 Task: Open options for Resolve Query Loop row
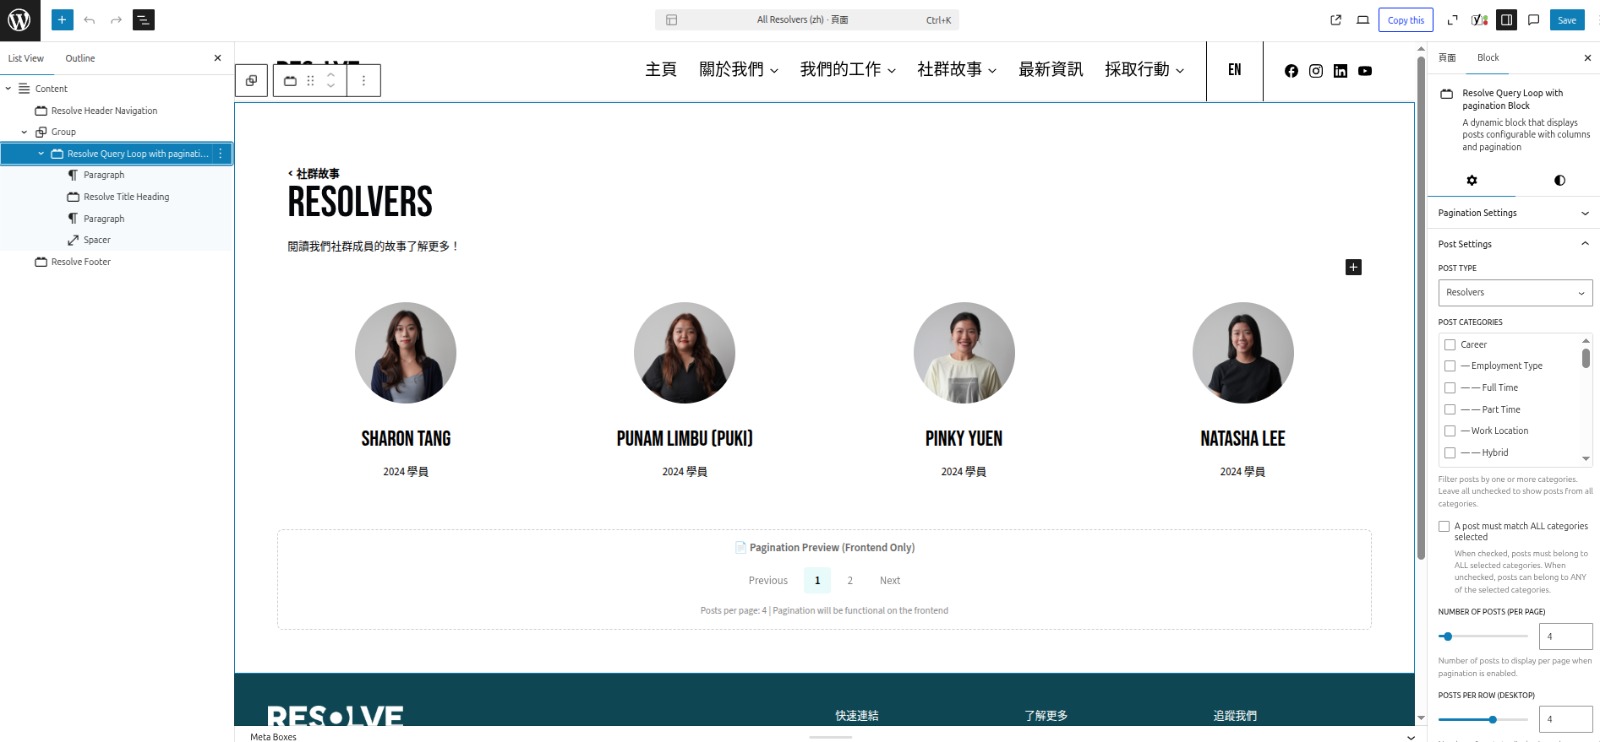(x=221, y=154)
